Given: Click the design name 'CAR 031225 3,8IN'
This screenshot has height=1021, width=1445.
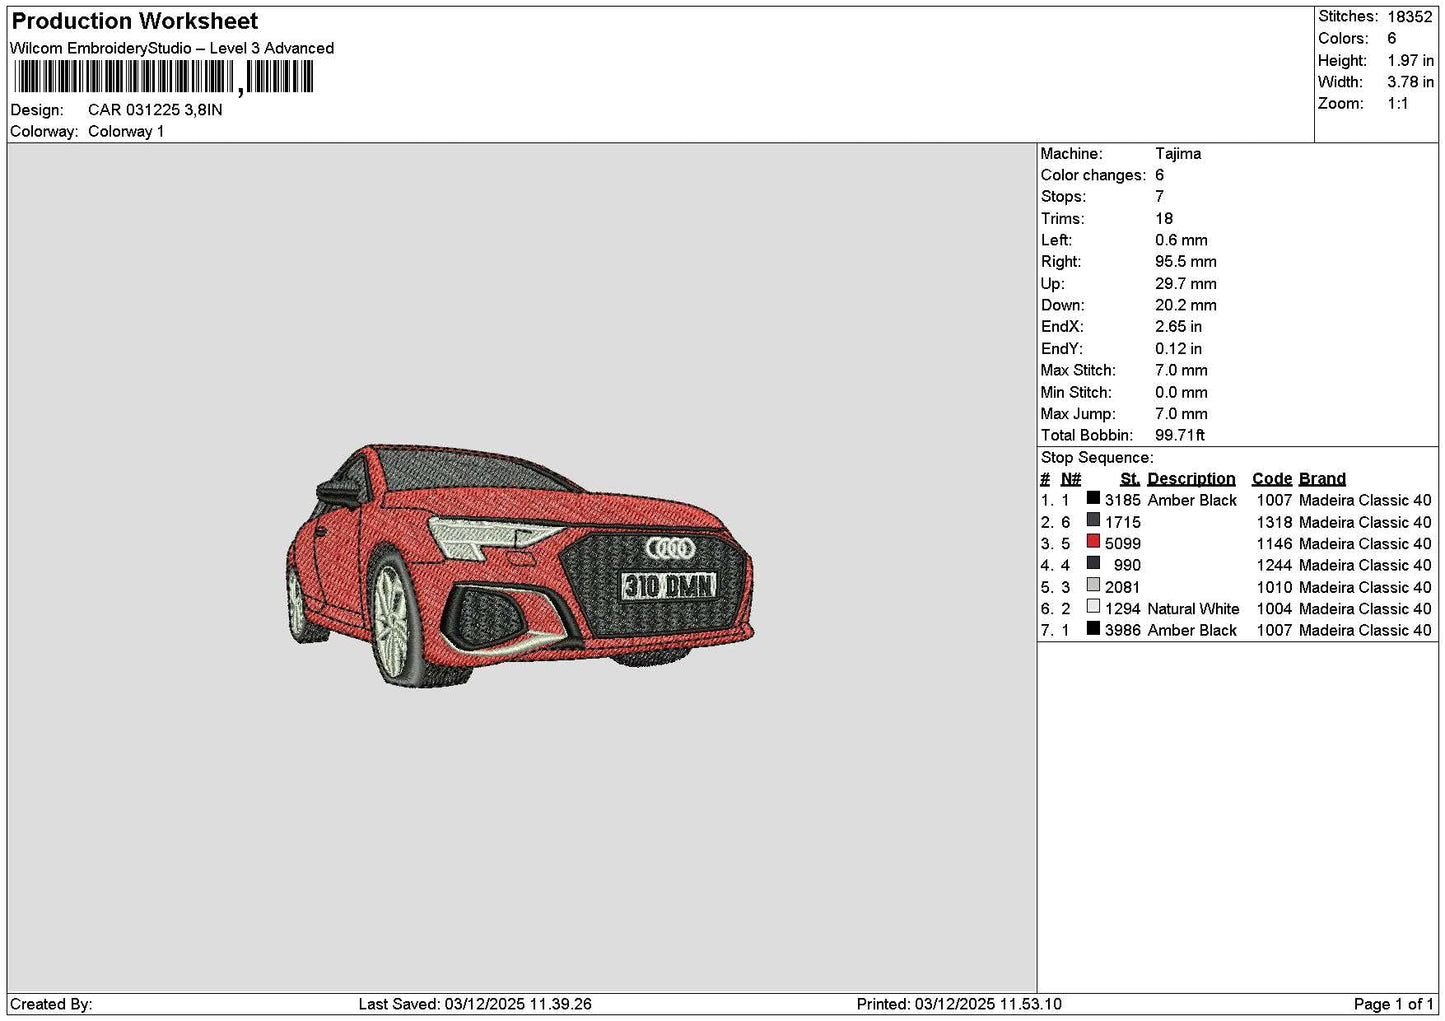Looking at the screenshot, I should 155,110.
